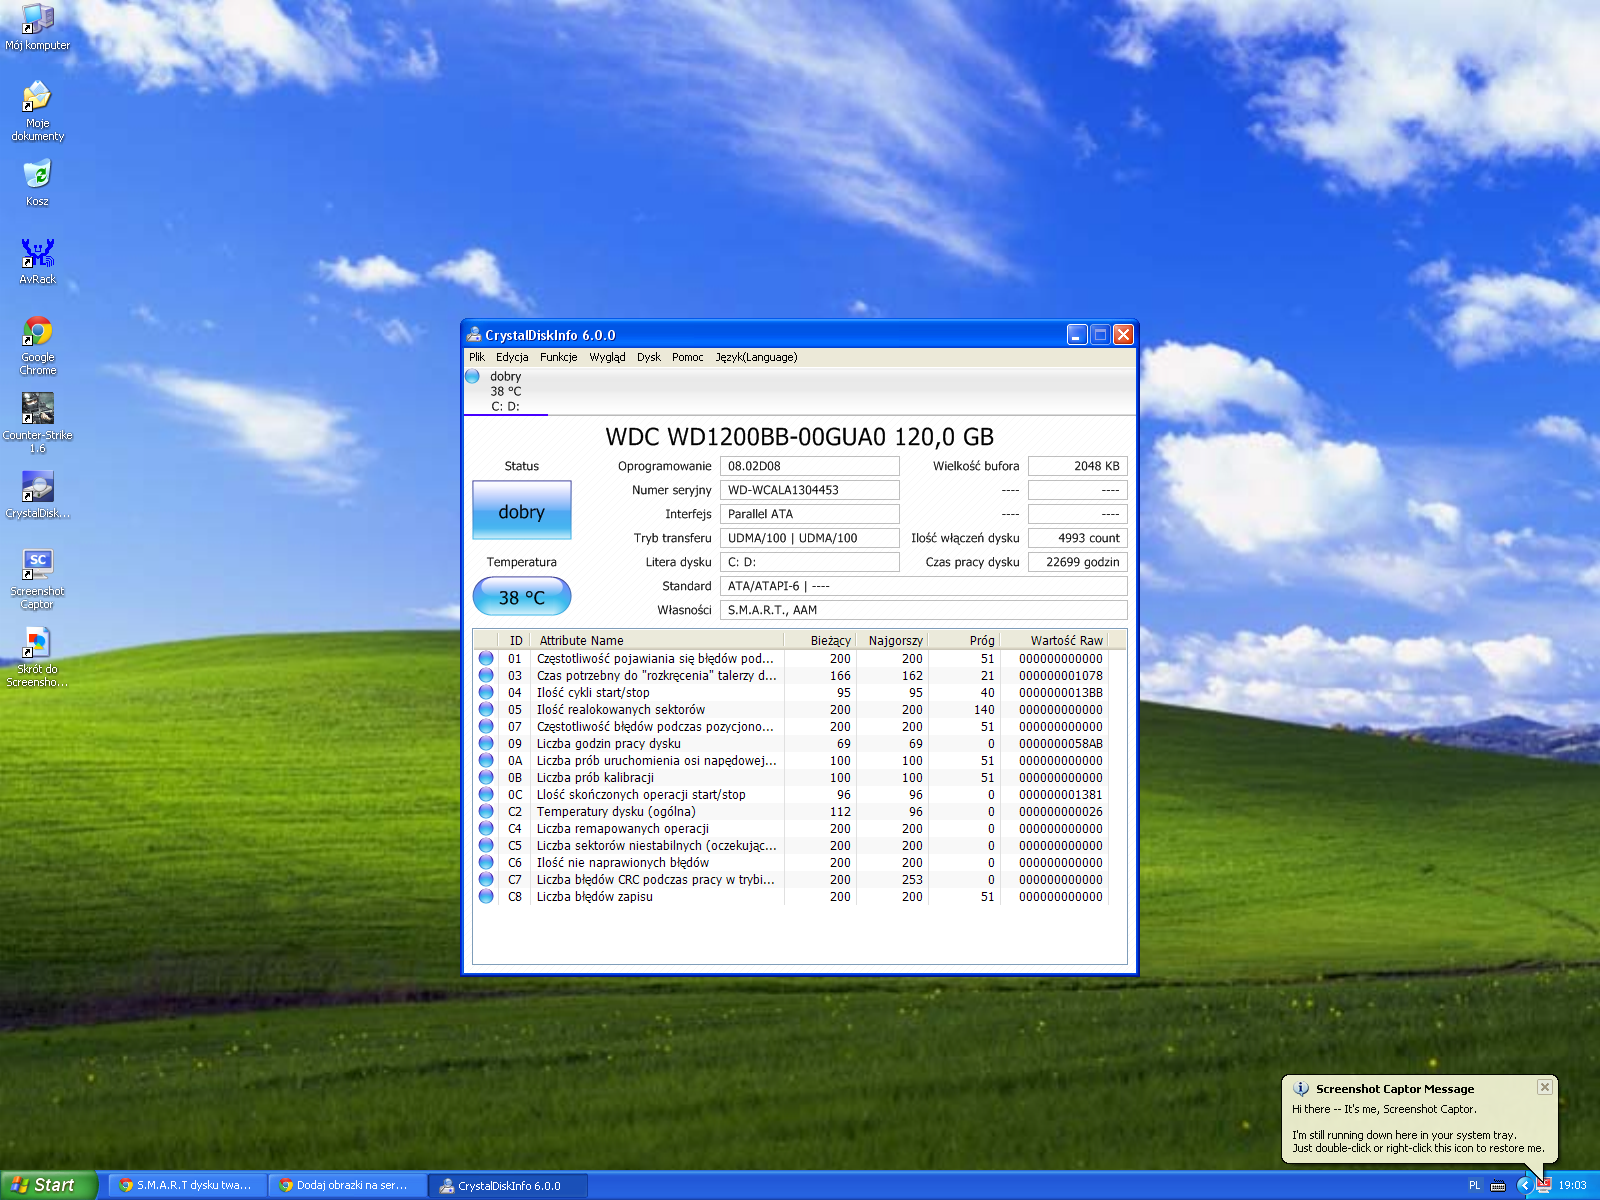Click the status orb for attribute 09
Viewport: 1600px width, 1200px height.
tap(486, 743)
